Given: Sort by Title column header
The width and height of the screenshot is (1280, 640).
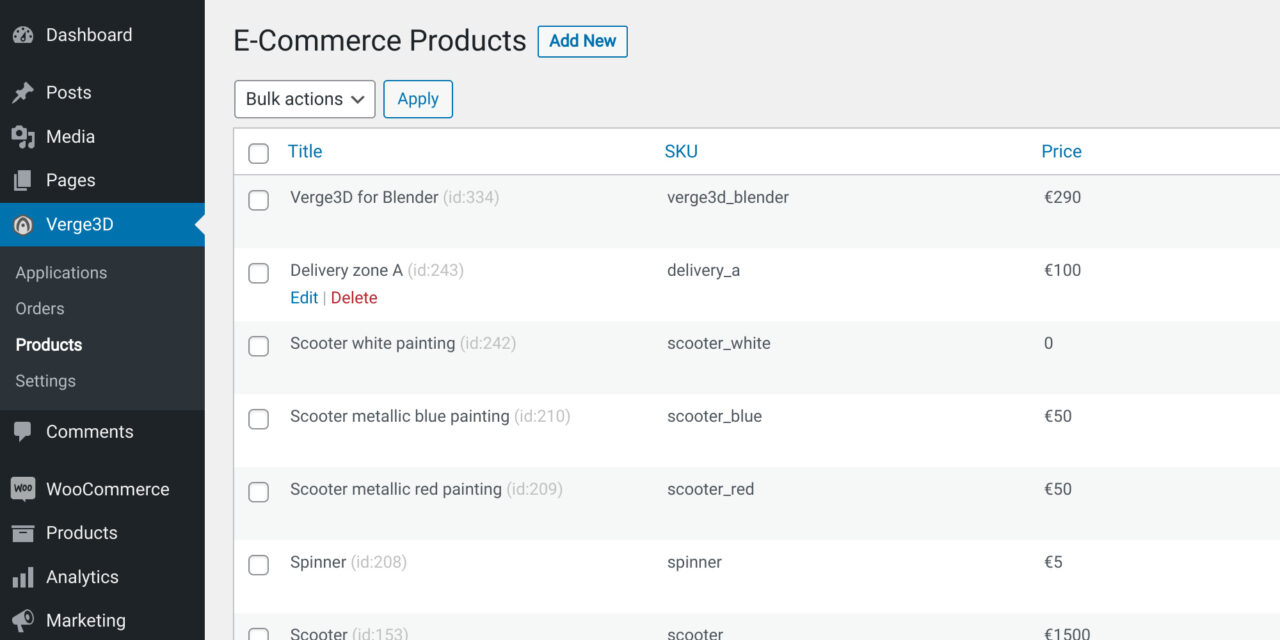Looking at the screenshot, I should click(x=305, y=152).
